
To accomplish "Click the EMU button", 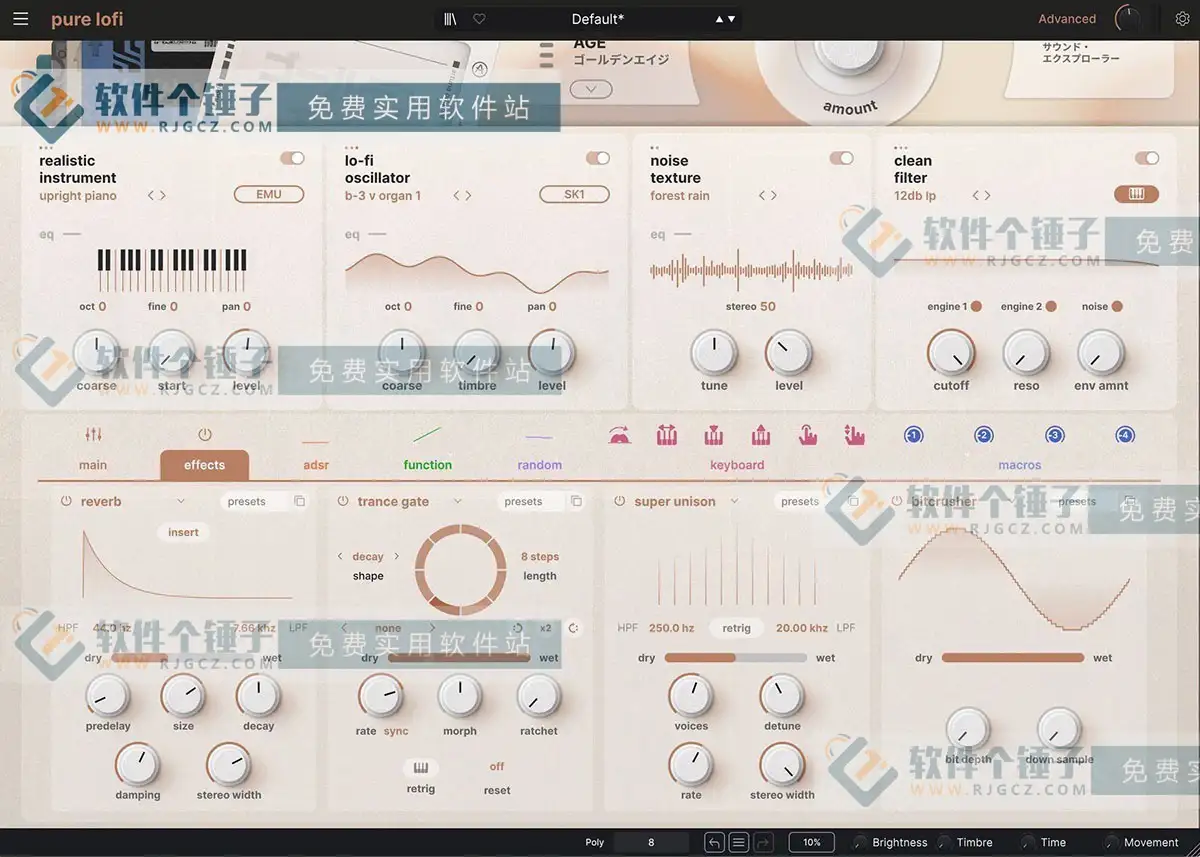I will coord(269,195).
